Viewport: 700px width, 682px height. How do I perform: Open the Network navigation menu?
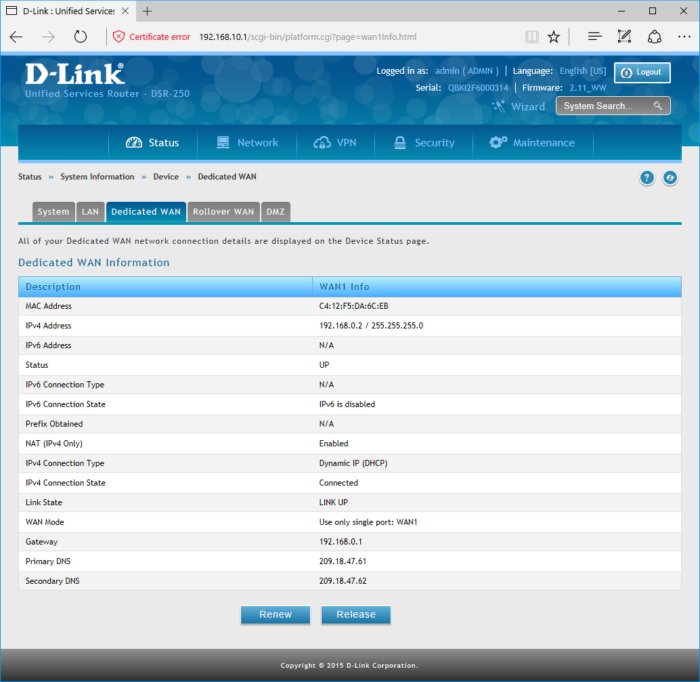click(247, 143)
